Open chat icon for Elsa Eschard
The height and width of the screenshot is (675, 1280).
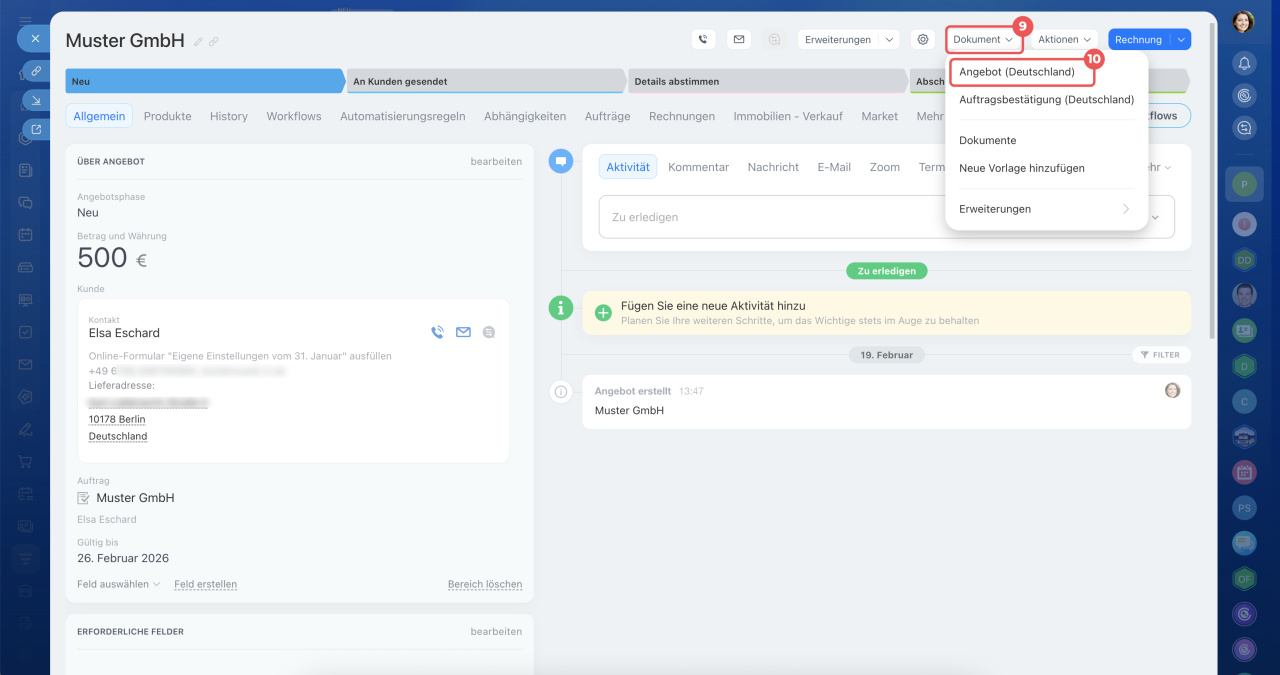pos(488,332)
